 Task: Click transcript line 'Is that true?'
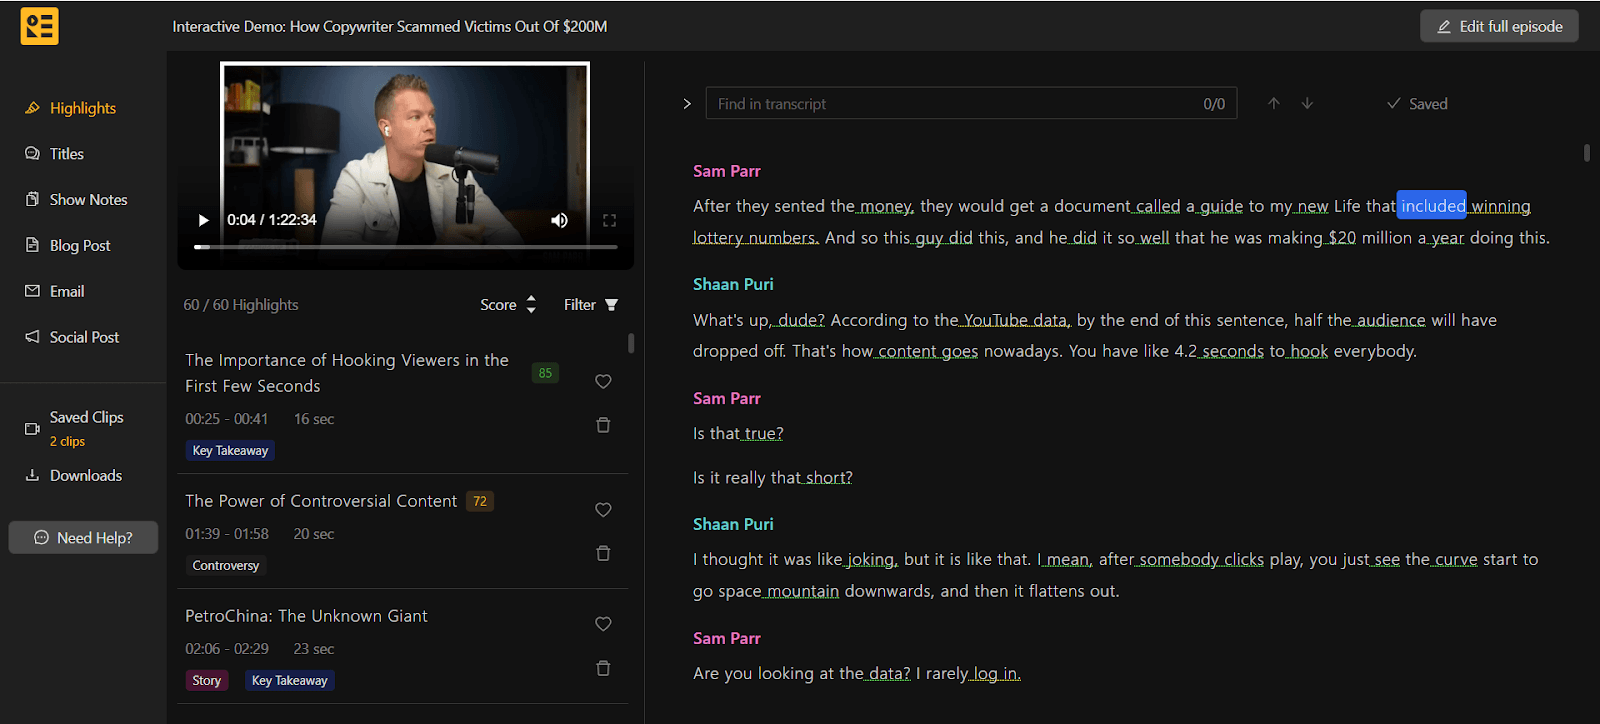click(x=738, y=434)
